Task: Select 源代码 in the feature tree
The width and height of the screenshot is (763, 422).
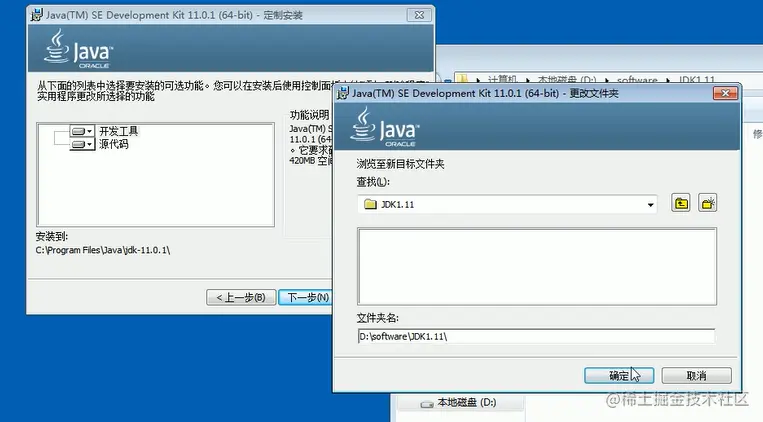Action: [114, 144]
